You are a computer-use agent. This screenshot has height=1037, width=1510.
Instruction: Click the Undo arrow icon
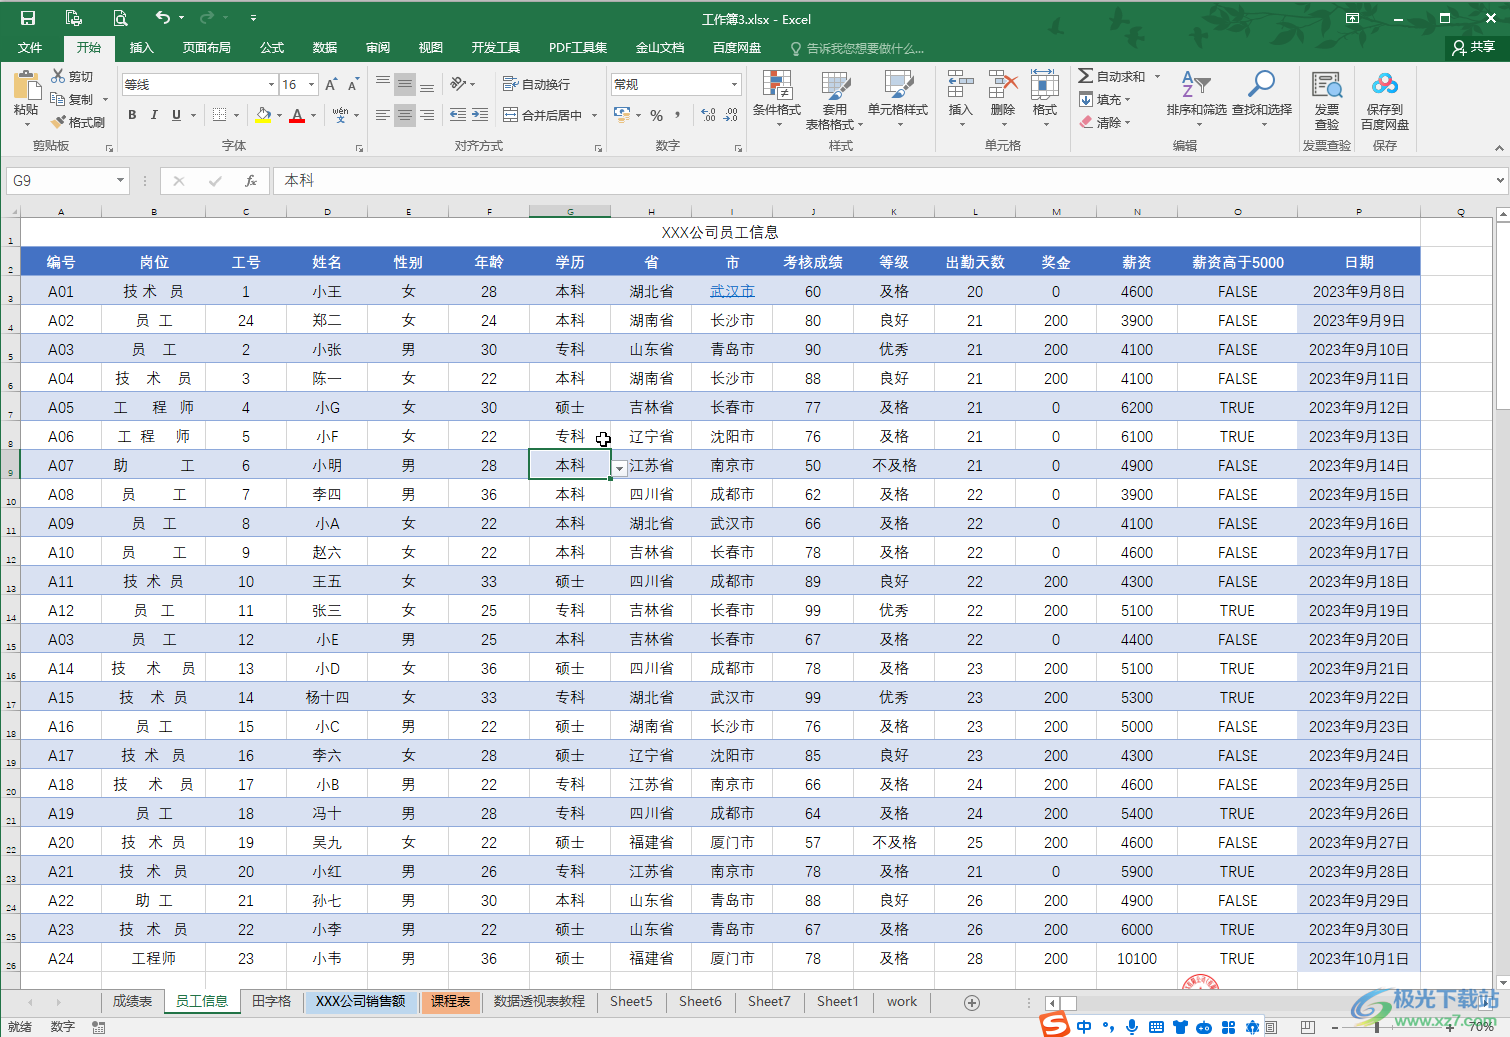pyautogui.click(x=163, y=17)
